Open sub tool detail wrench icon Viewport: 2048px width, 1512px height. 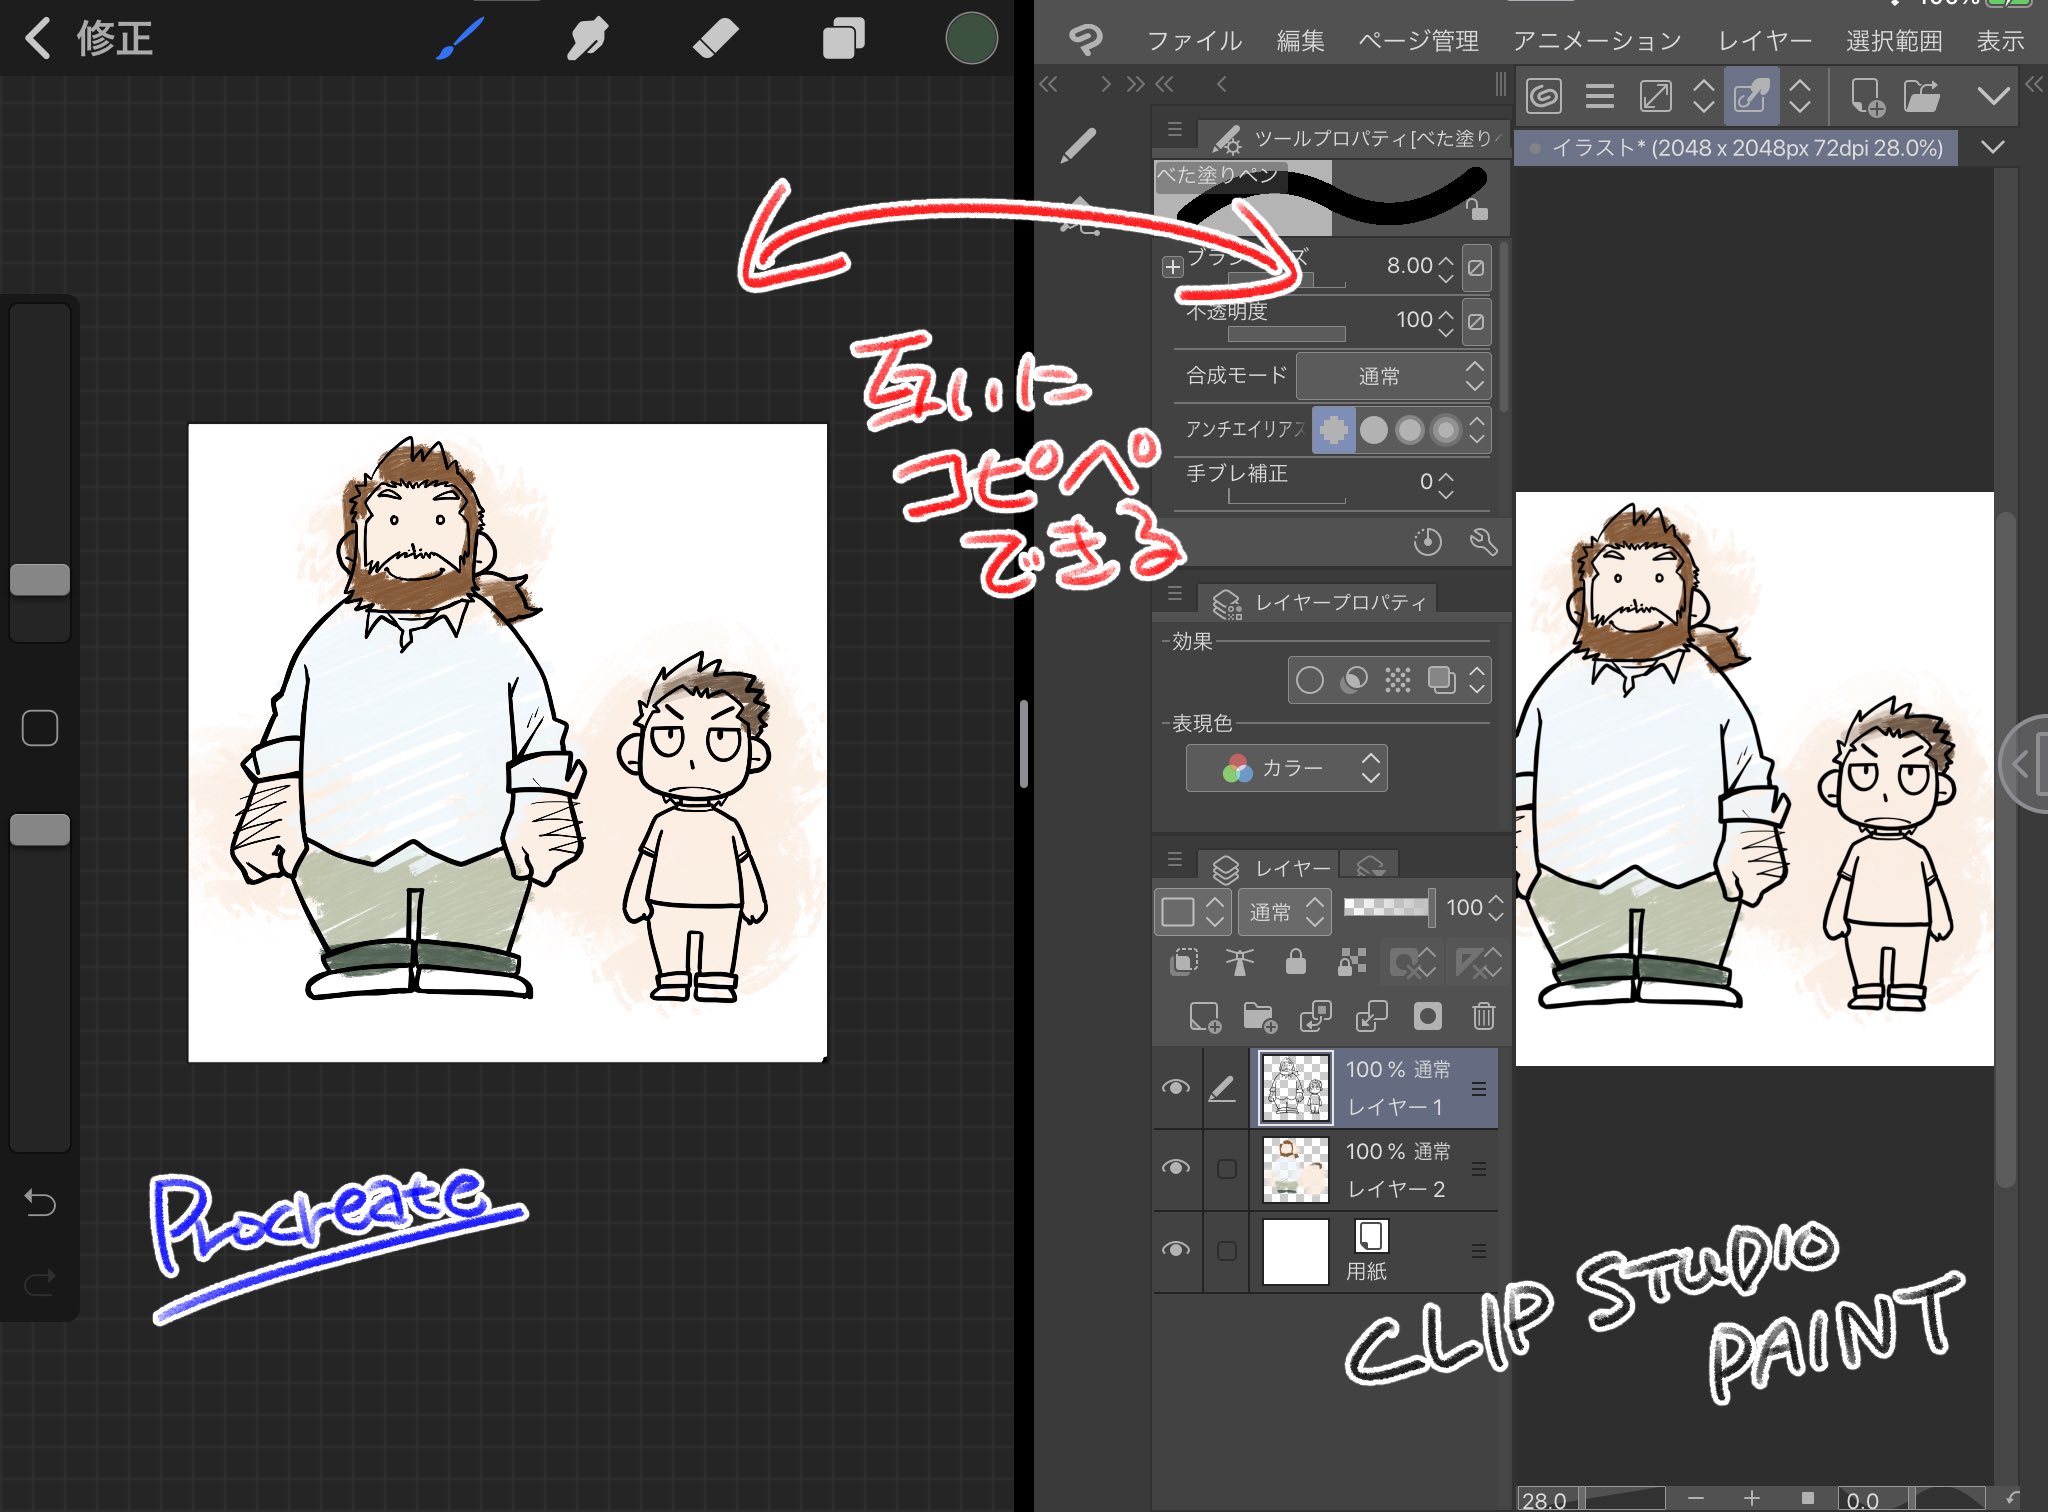[1483, 542]
